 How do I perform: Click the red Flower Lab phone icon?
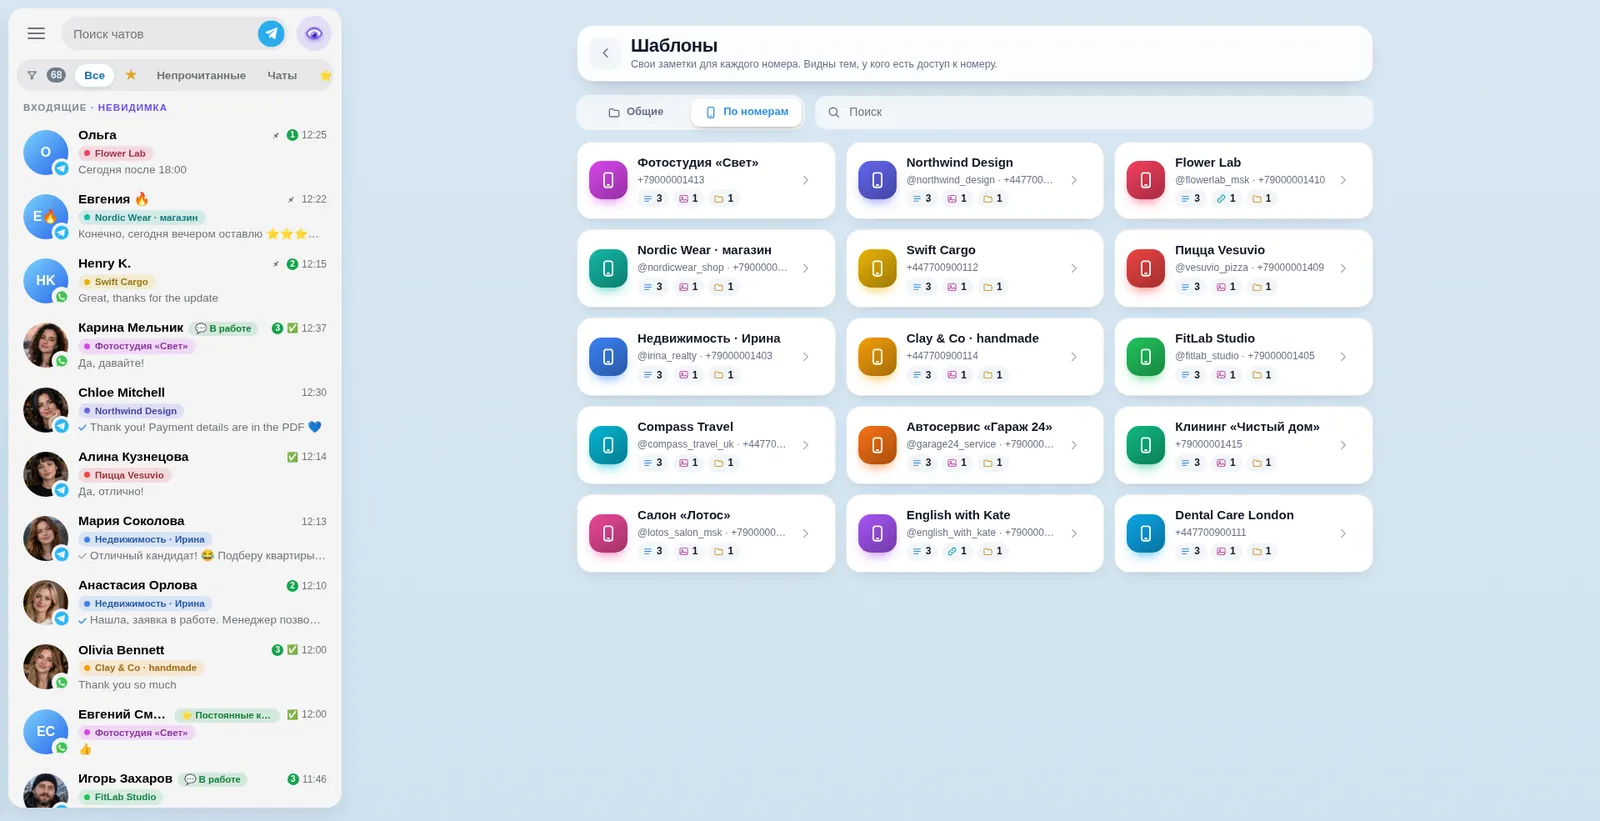[x=1146, y=180]
